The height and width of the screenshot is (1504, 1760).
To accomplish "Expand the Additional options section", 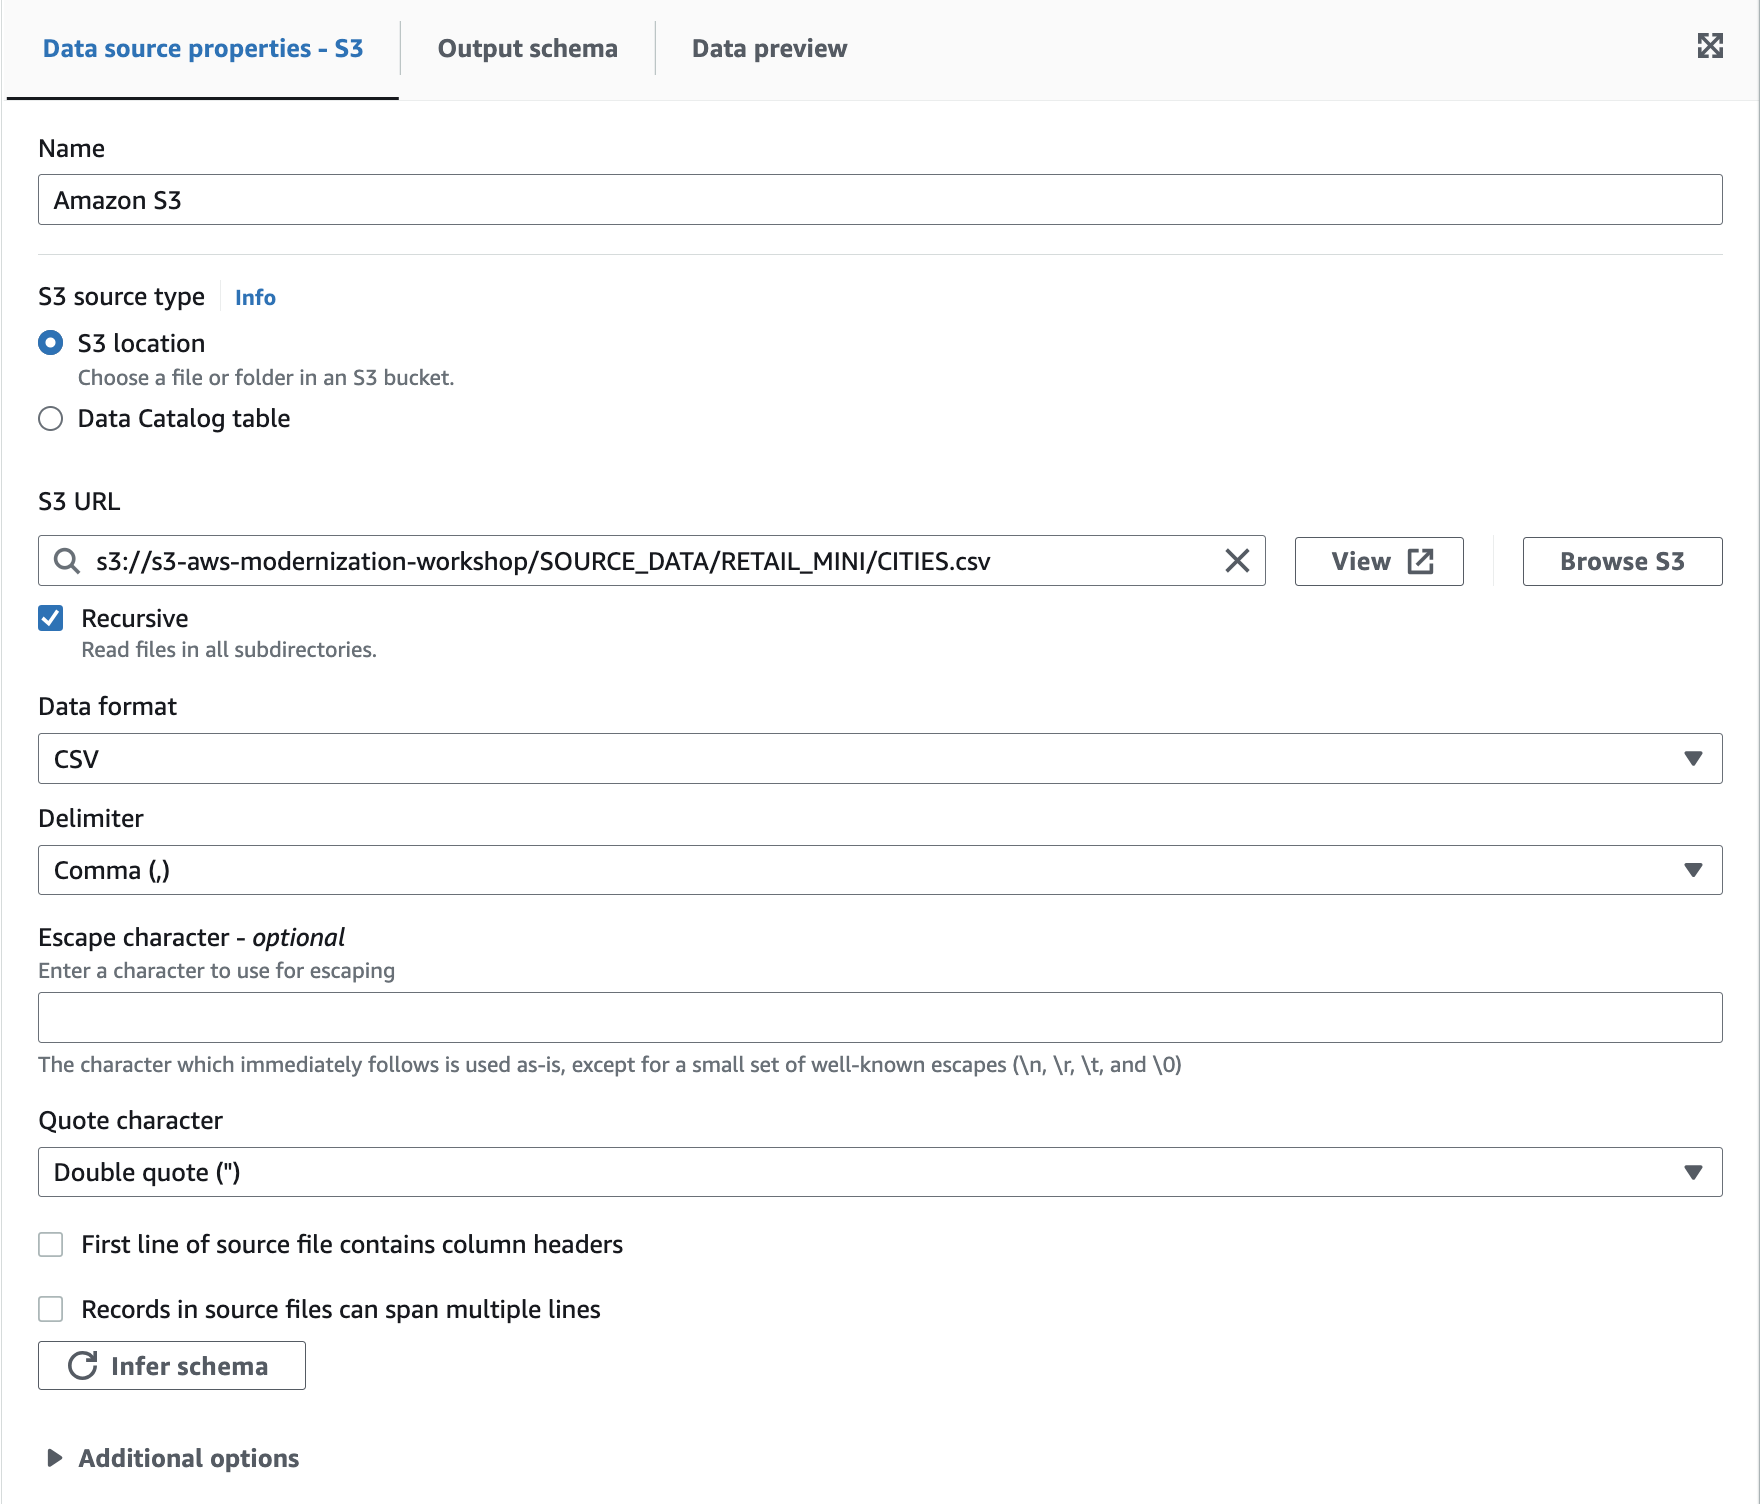I will [x=172, y=1458].
